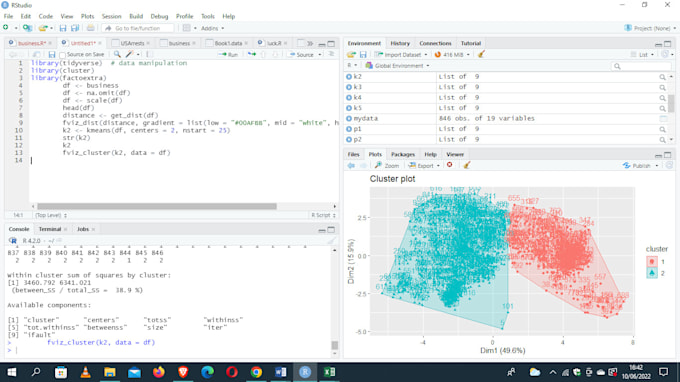Save the script in editor toolbar
The width and height of the screenshot is (680, 382).
pyautogui.click(x=52, y=55)
